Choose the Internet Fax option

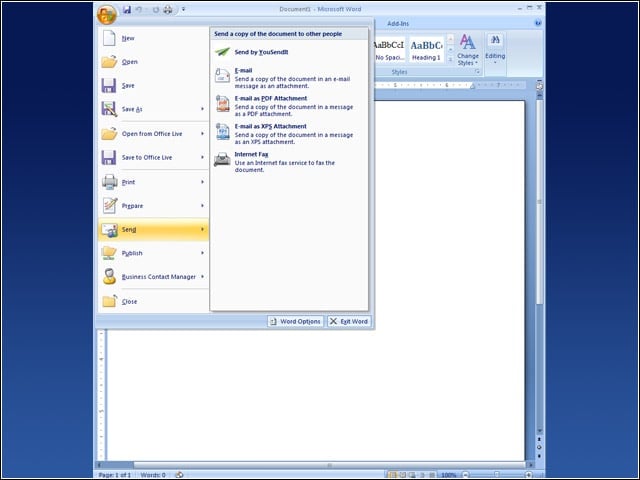point(289,162)
